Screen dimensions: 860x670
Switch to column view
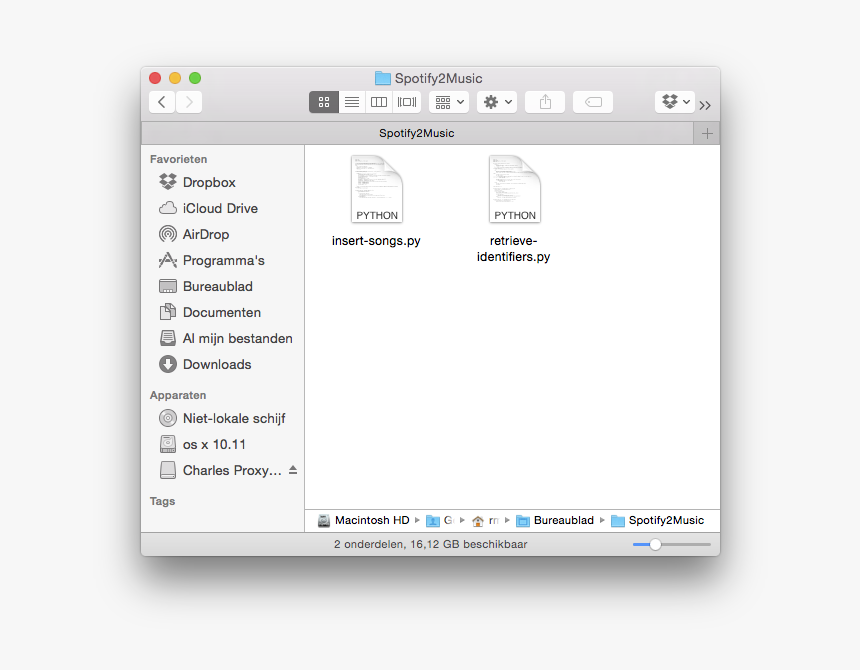point(379,102)
